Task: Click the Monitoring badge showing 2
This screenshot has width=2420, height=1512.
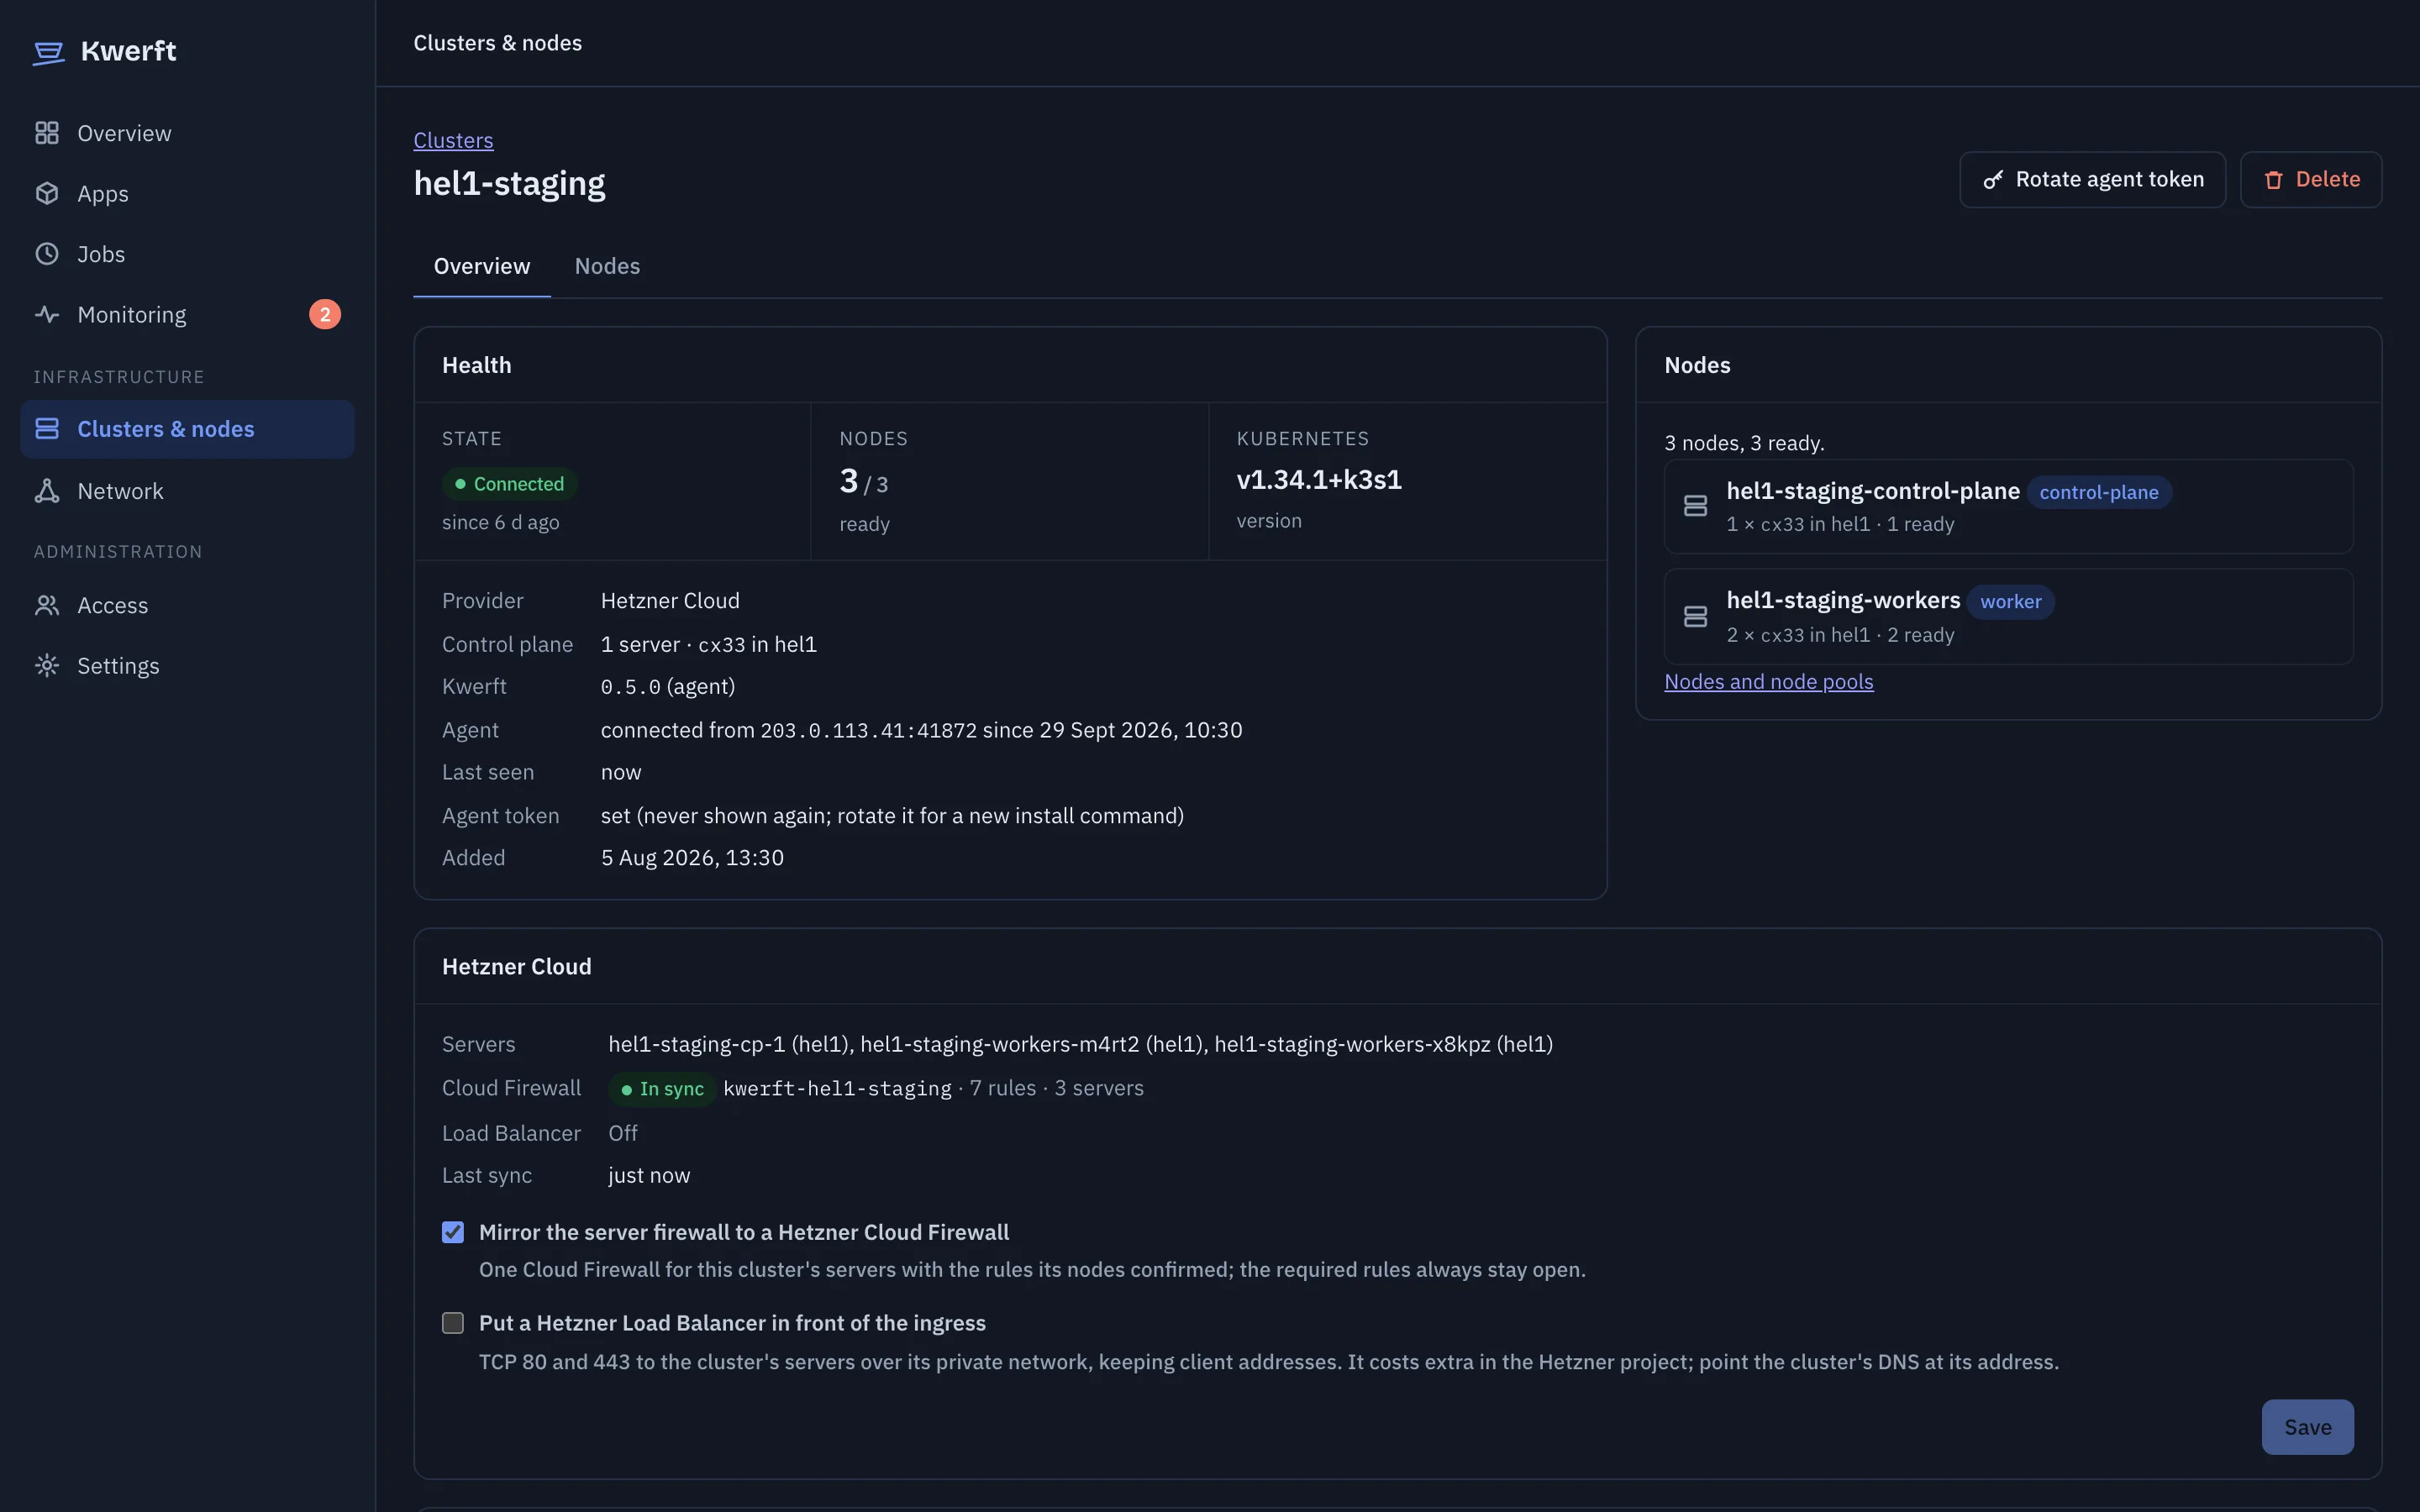Action: [325, 314]
